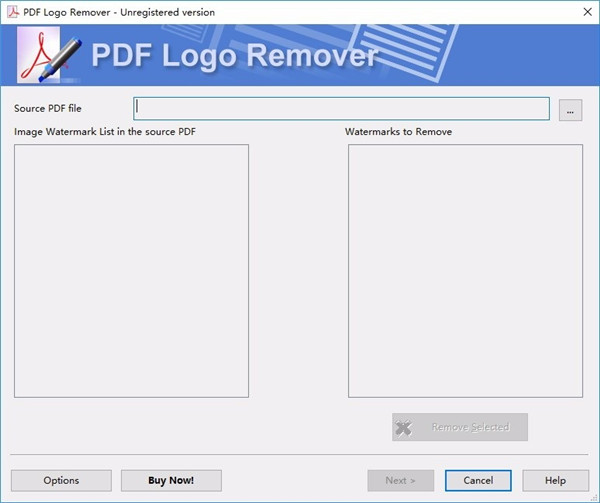Click the Remove Selected button
This screenshot has width=600, height=503.
[x=460, y=427]
